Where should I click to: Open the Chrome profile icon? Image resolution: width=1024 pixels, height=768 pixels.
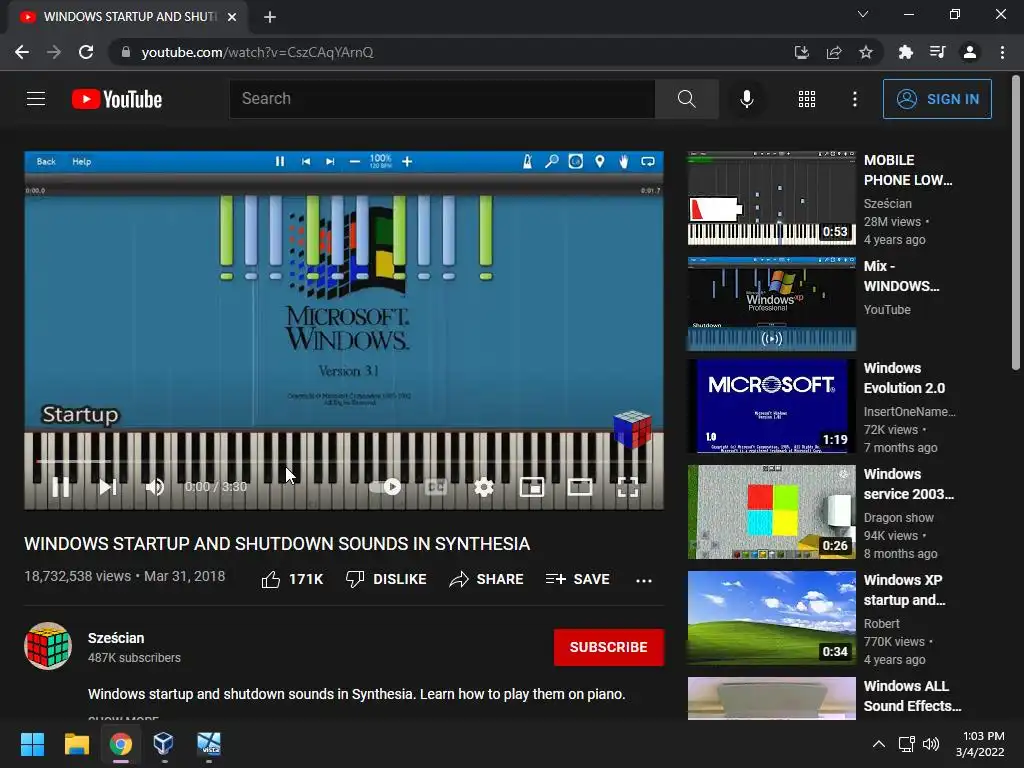click(x=970, y=52)
